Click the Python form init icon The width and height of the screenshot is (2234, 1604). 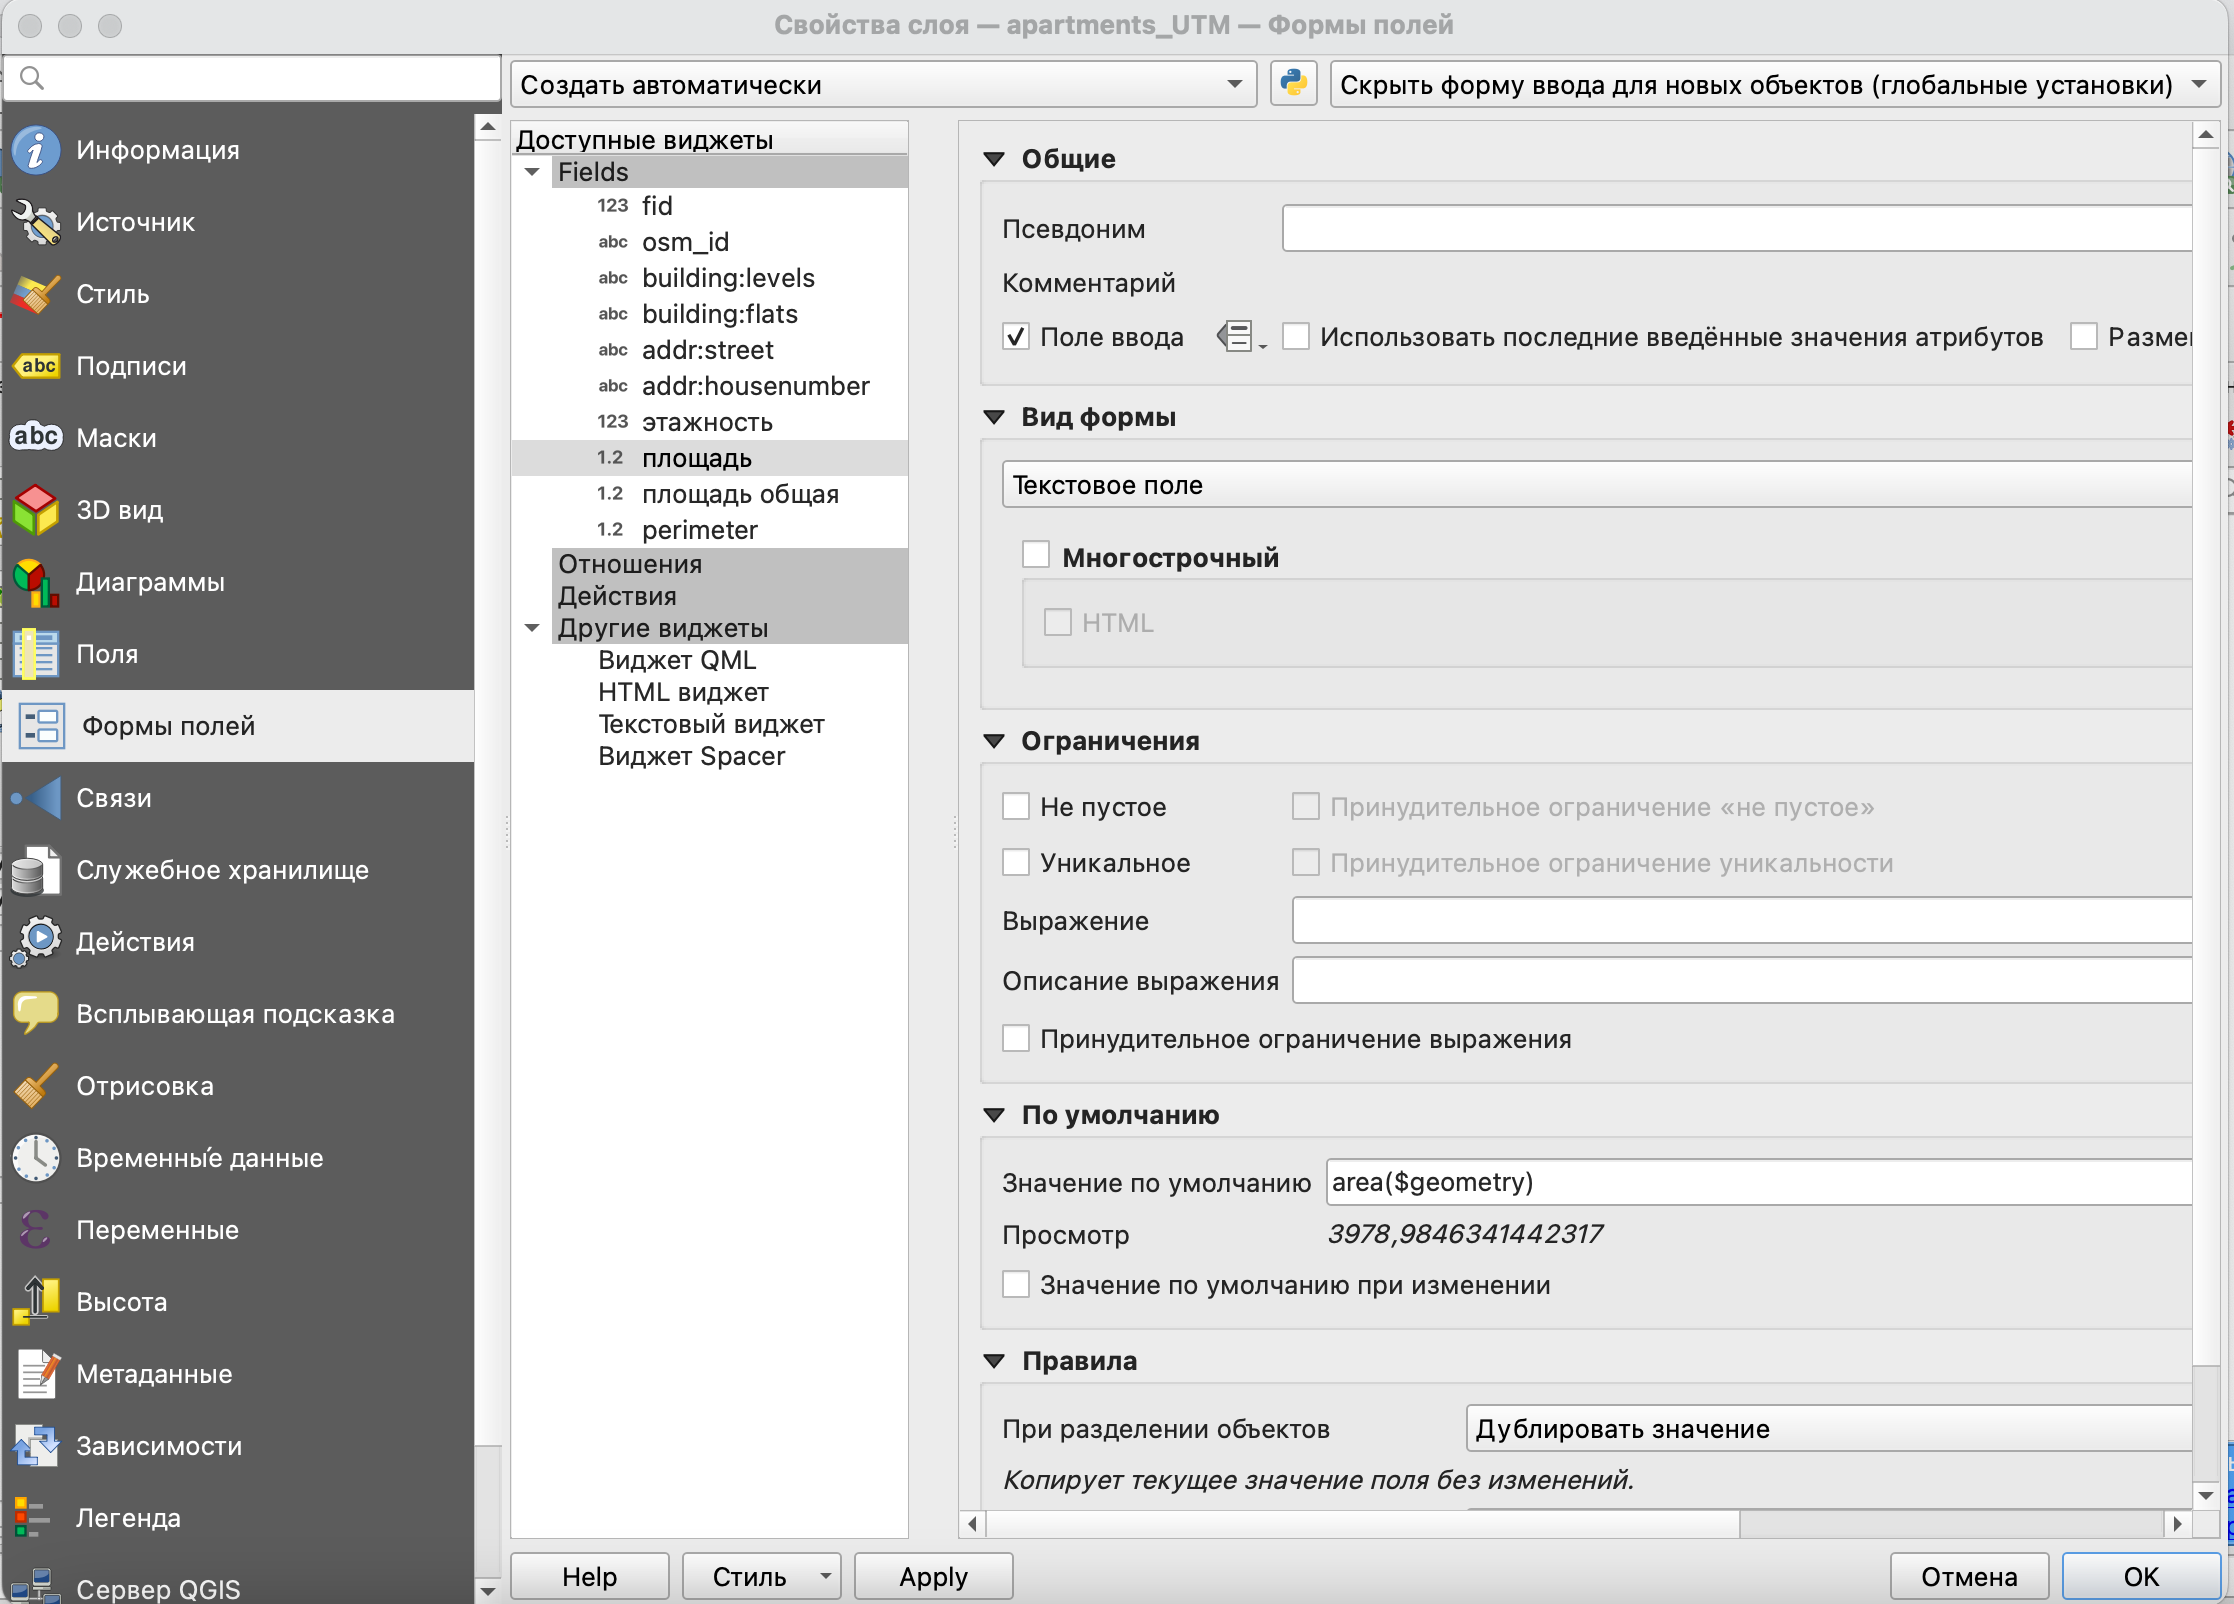pyautogui.click(x=1293, y=84)
